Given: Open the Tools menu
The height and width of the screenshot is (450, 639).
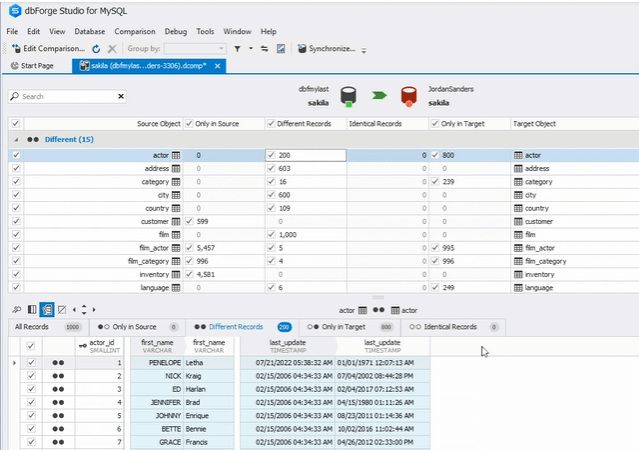Looking at the screenshot, I should [x=205, y=31].
